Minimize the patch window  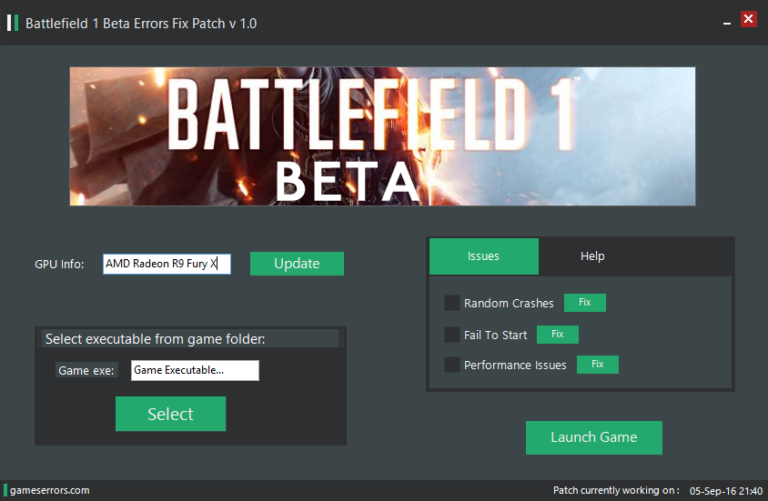pyautogui.click(x=727, y=23)
